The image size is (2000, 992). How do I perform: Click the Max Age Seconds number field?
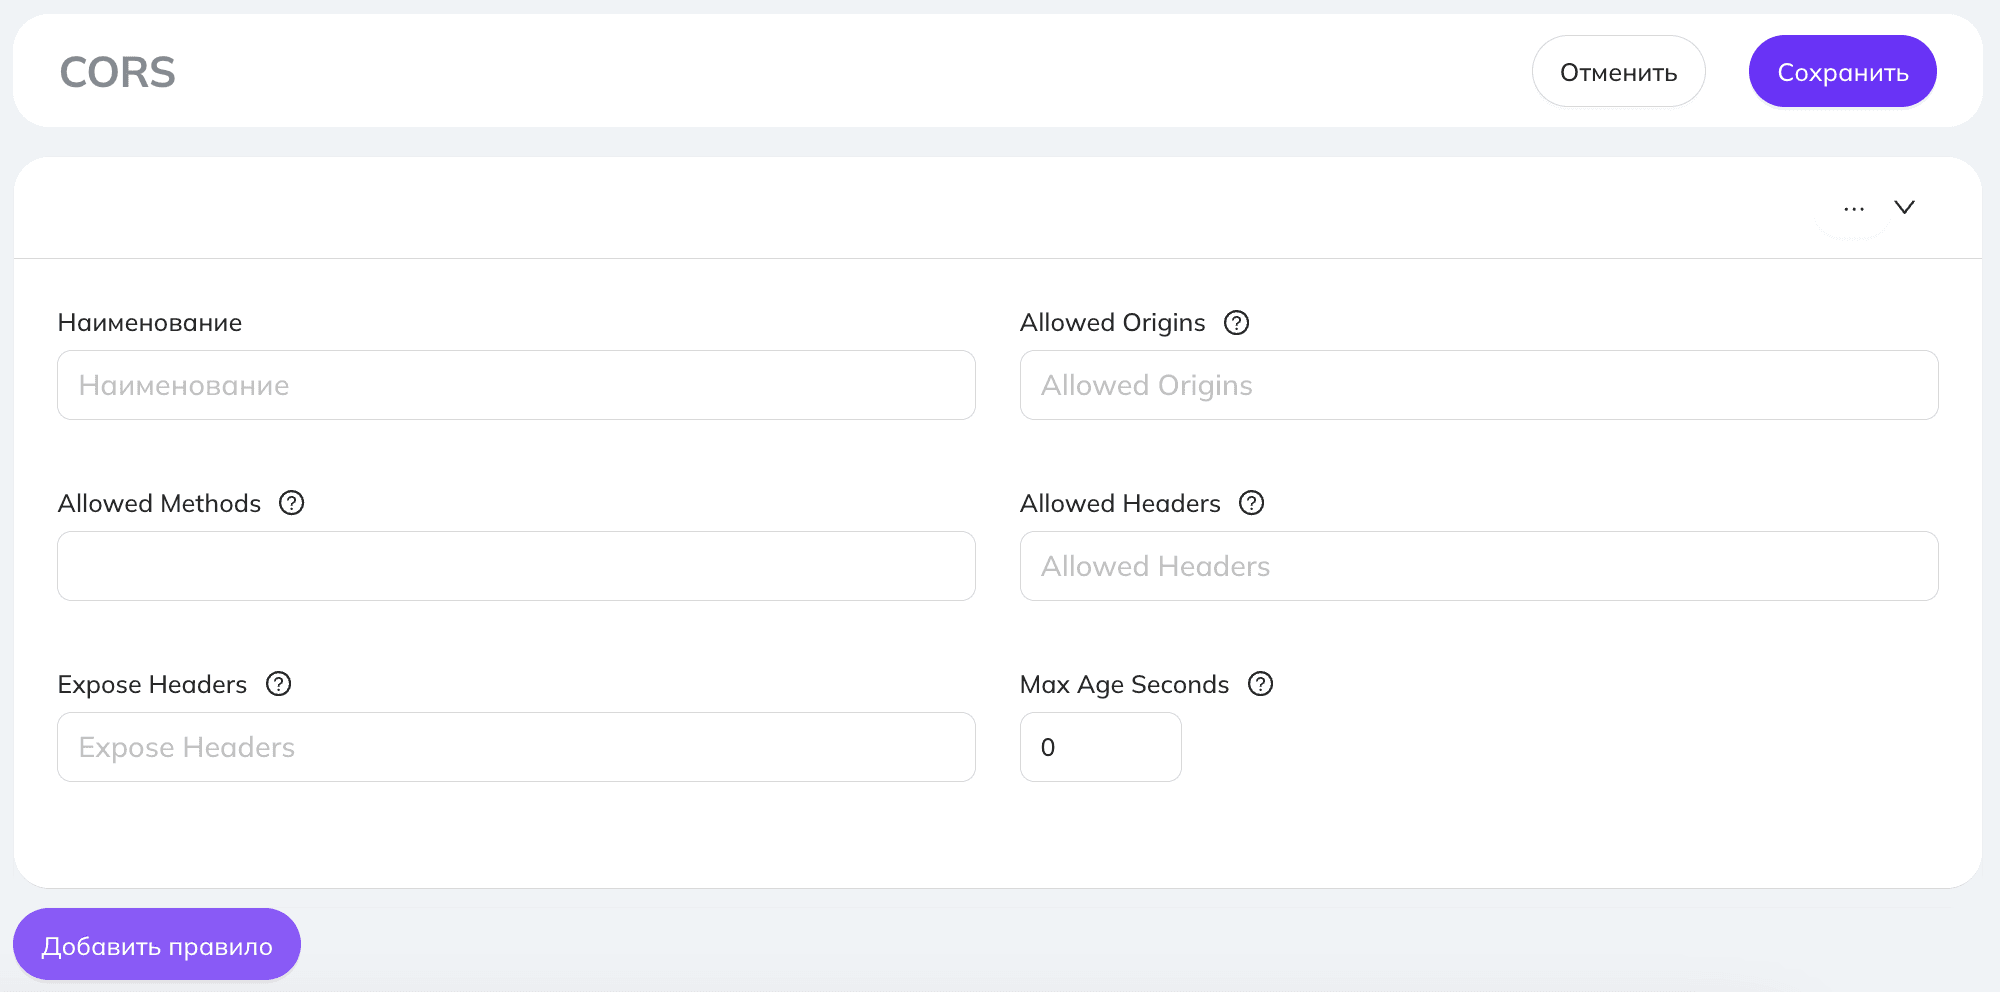pos(1101,747)
